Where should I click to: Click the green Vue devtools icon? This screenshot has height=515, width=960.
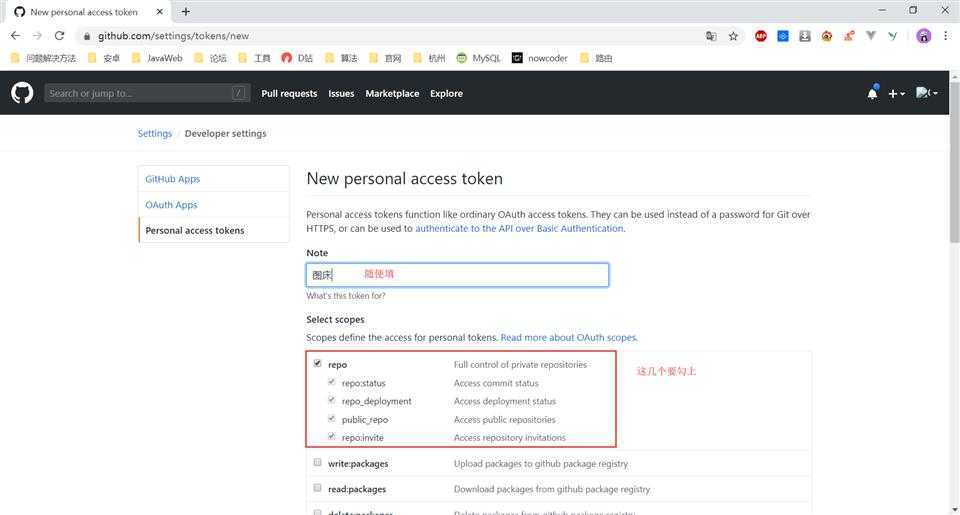click(893, 36)
